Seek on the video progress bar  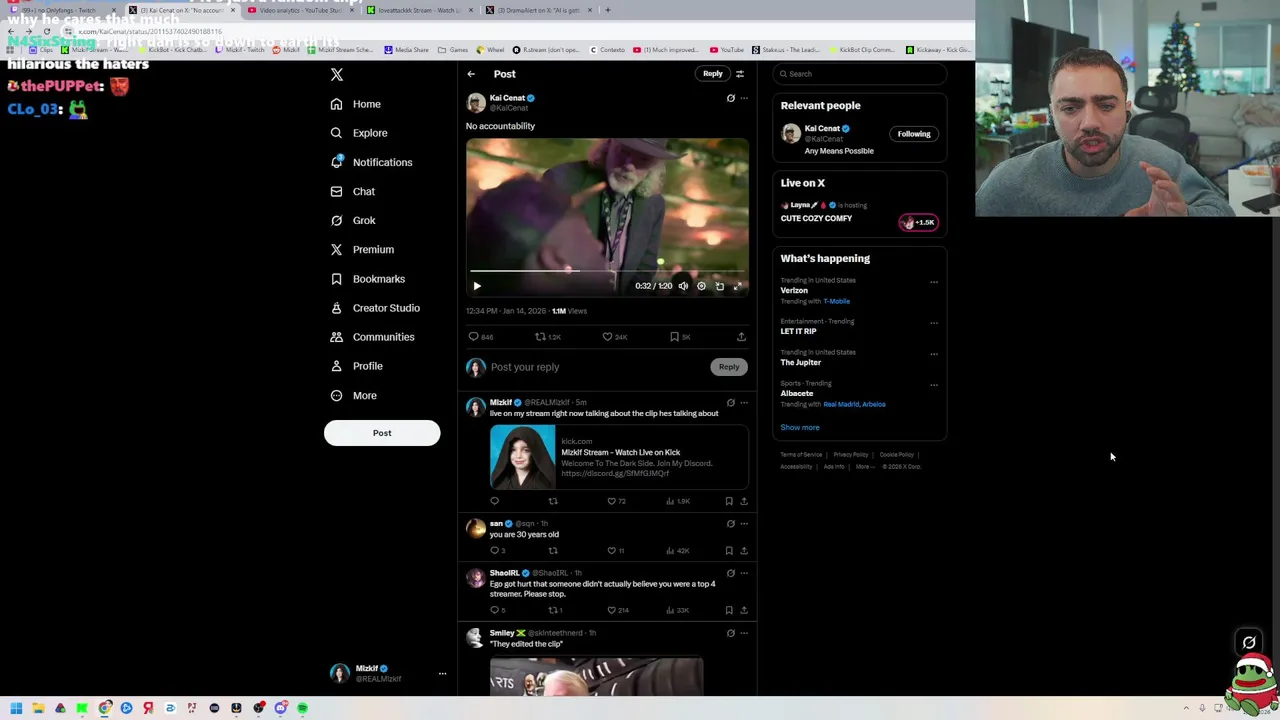coord(607,271)
